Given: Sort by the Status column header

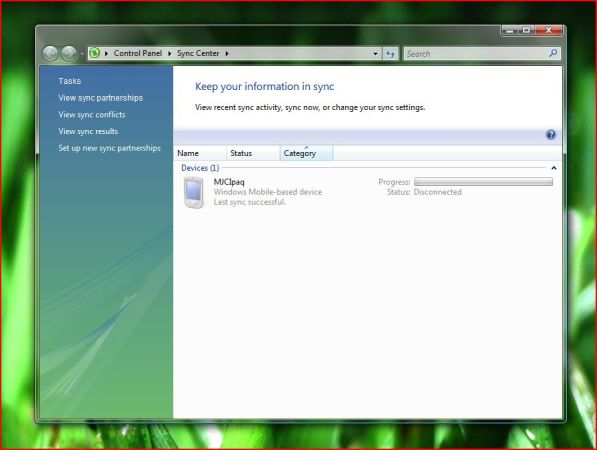Looking at the screenshot, I should click(x=253, y=153).
